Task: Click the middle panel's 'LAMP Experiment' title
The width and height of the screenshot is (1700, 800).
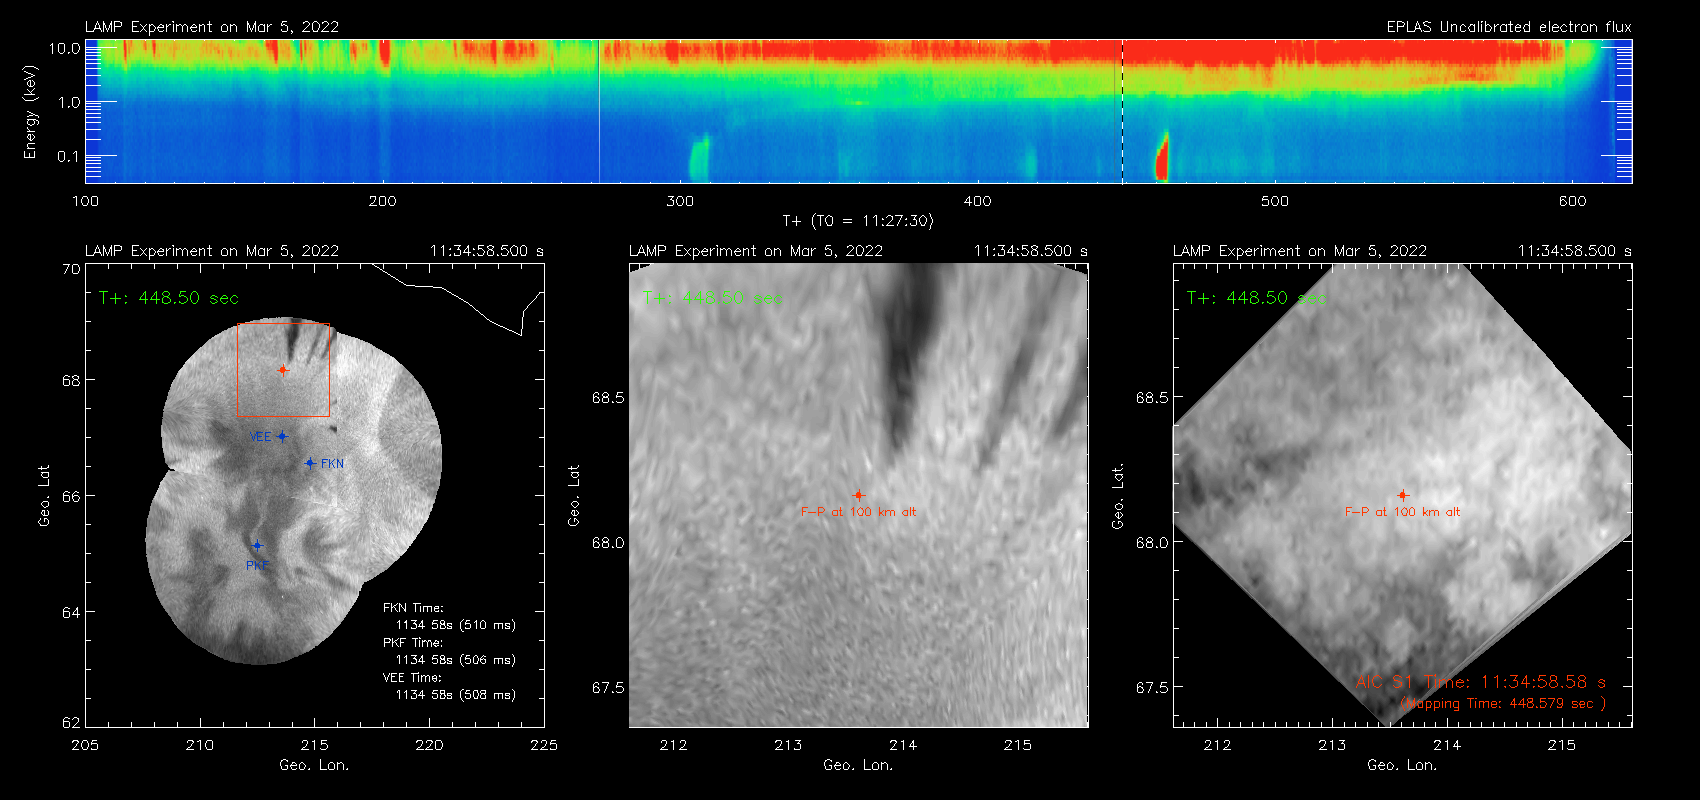Action: coord(756,251)
